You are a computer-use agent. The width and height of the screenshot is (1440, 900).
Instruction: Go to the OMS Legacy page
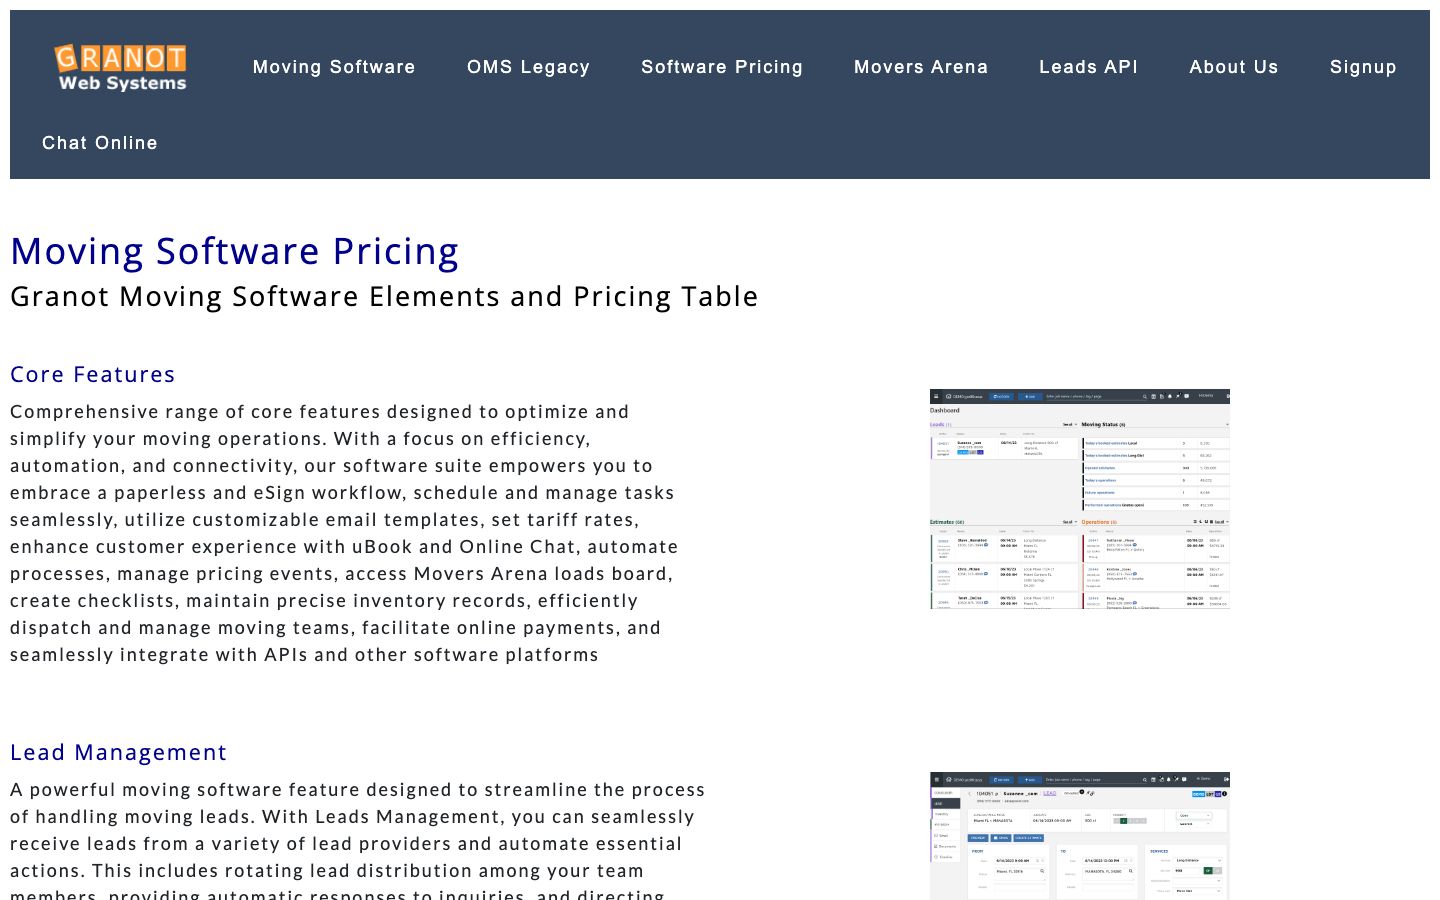[528, 67]
